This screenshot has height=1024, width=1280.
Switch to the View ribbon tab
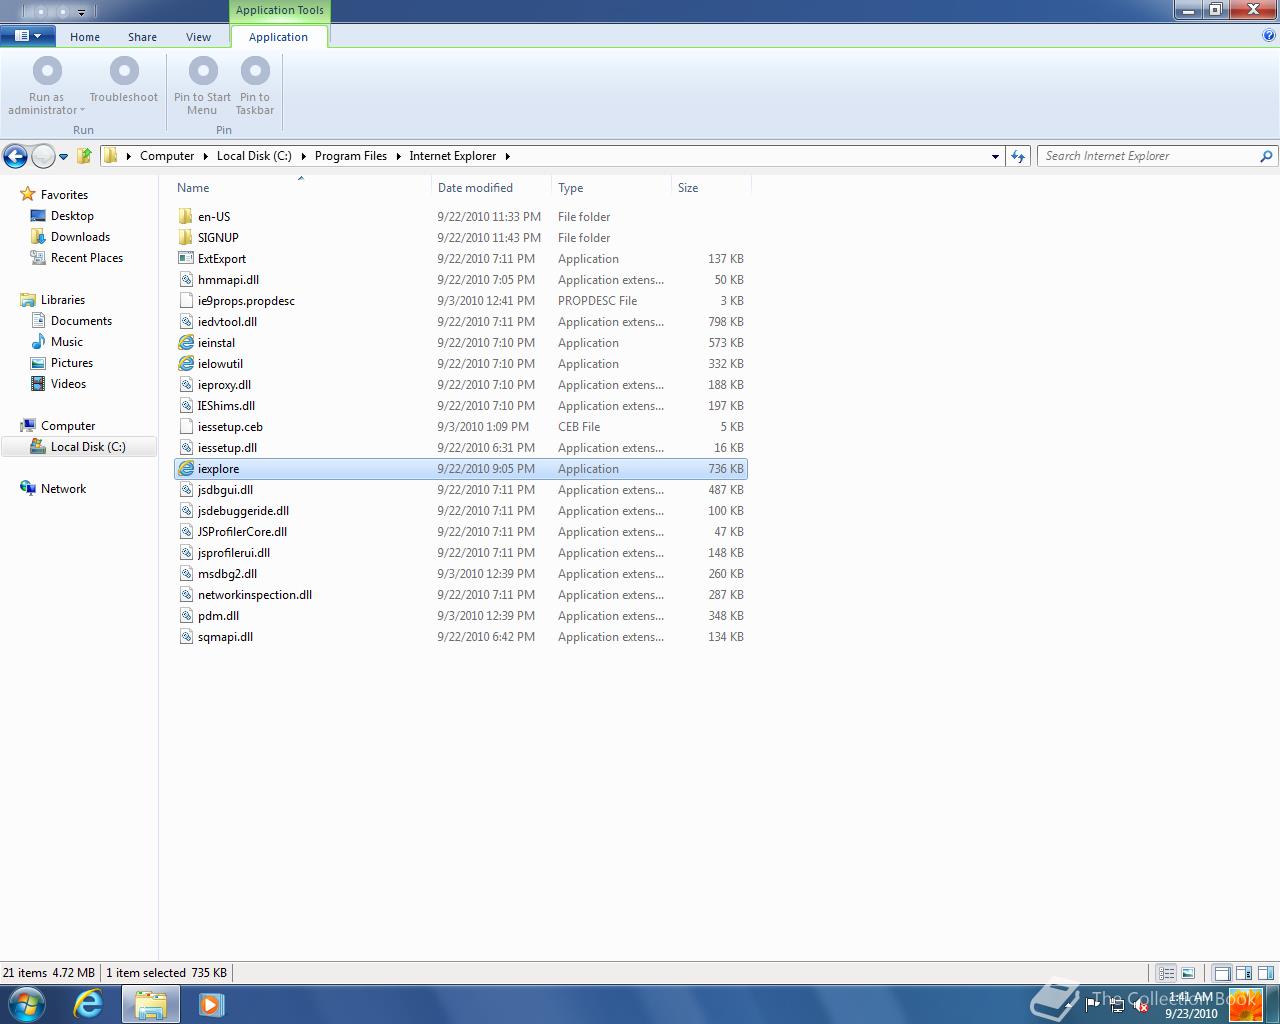(x=198, y=37)
